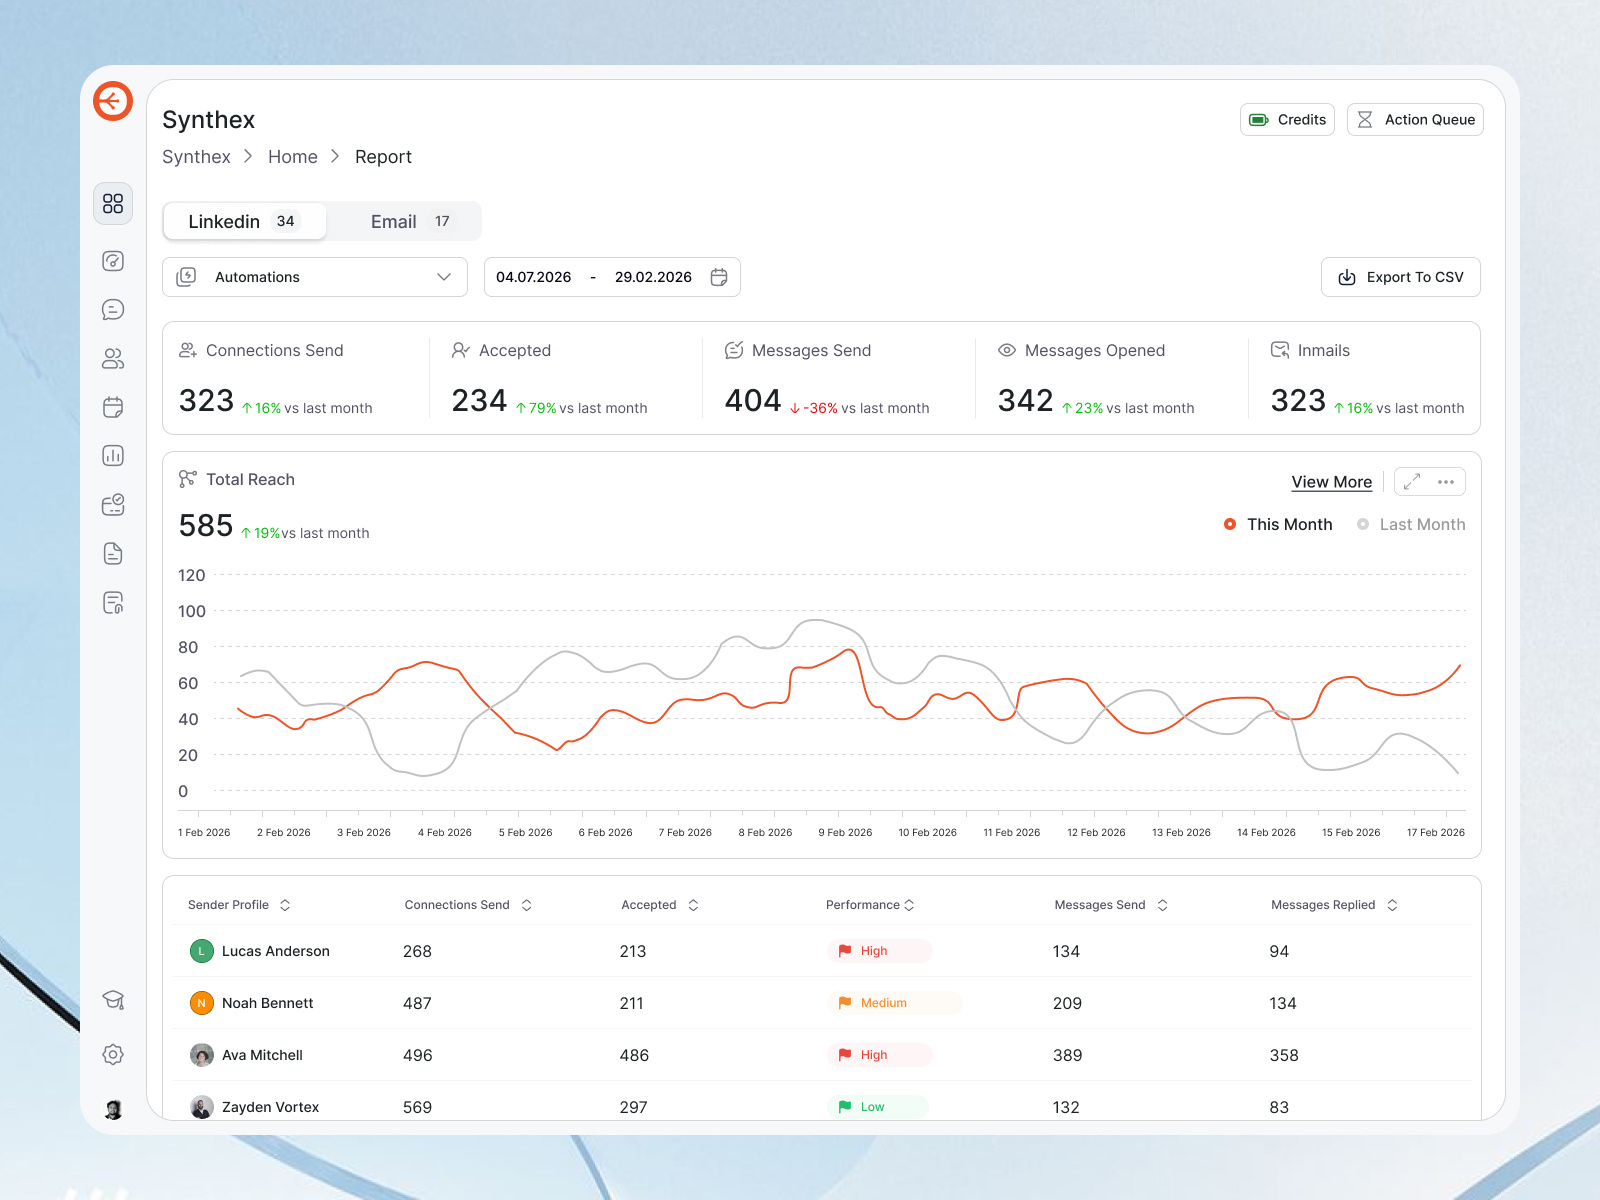Click the settings gear in sidebar
This screenshot has width=1600, height=1200.
tap(113, 1054)
